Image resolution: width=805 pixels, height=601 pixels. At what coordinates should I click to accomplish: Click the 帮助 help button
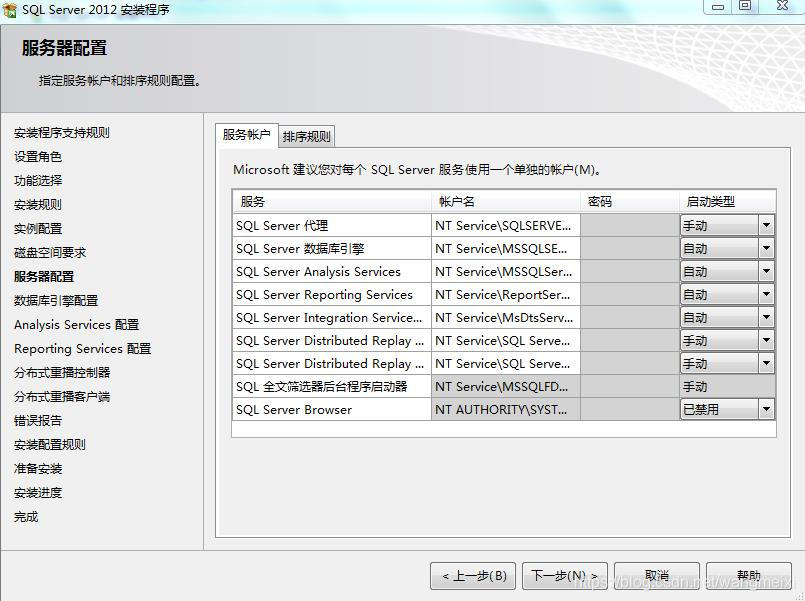(x=749, y=576)
